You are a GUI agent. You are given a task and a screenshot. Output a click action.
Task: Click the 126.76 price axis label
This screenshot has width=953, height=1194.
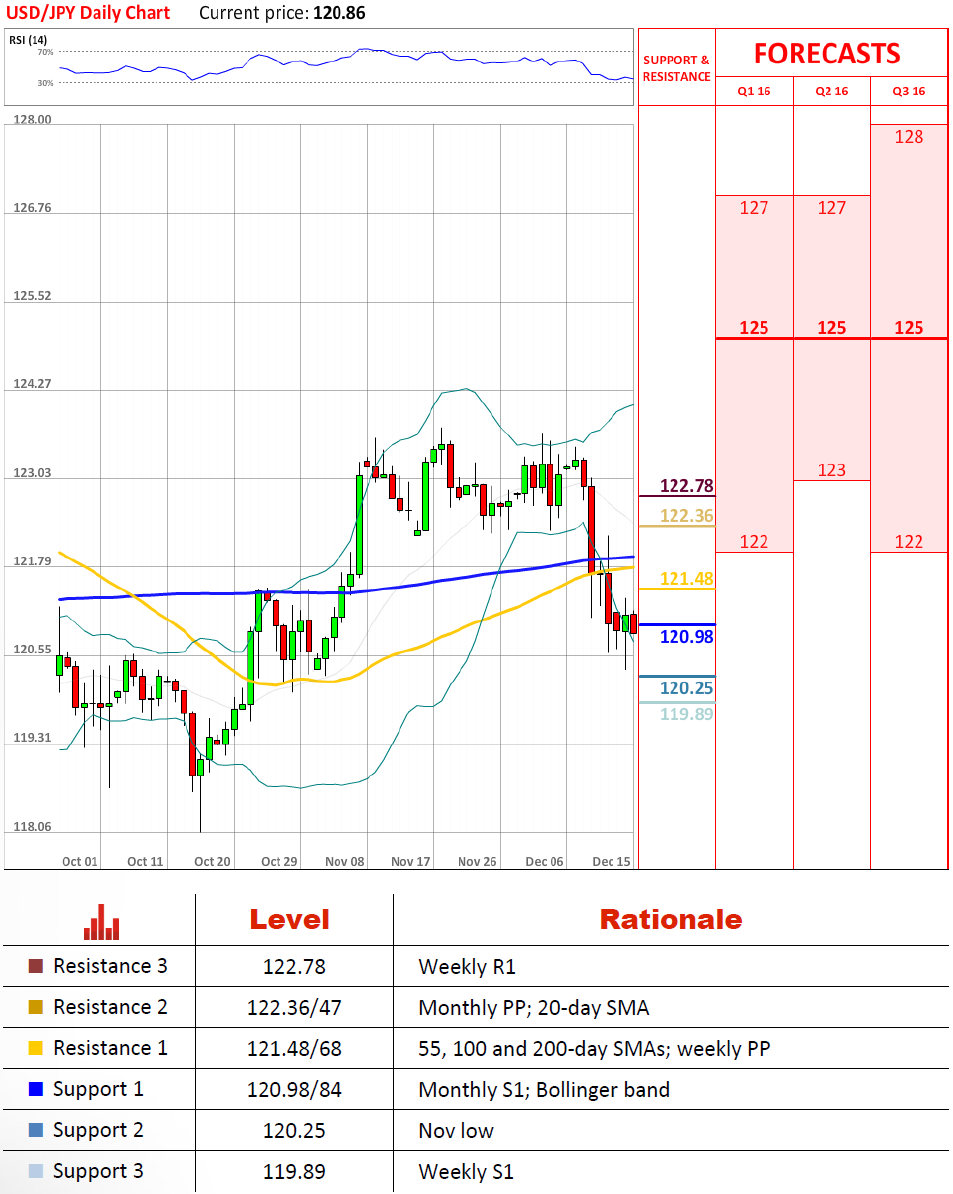(32, 207)
